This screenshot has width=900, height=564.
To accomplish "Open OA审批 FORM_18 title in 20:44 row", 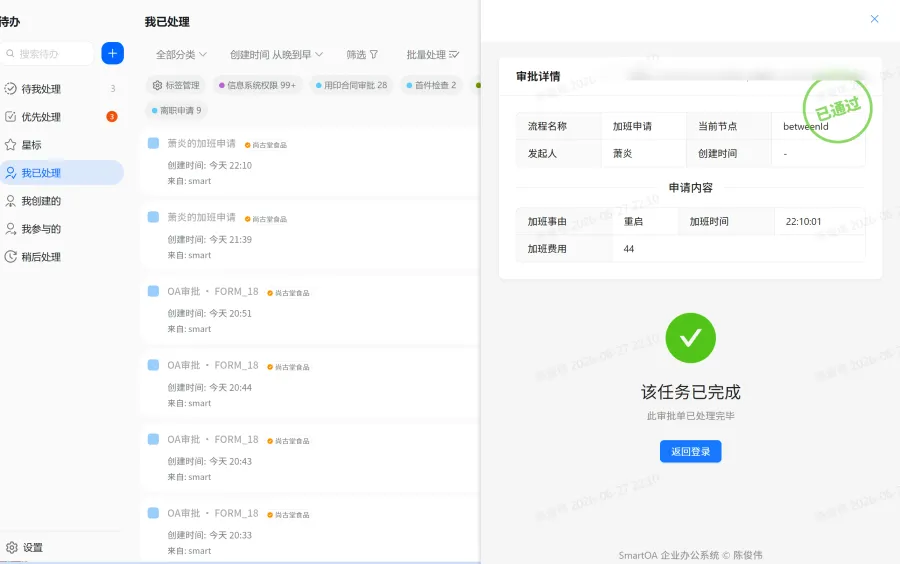I will tap(213, 365).
